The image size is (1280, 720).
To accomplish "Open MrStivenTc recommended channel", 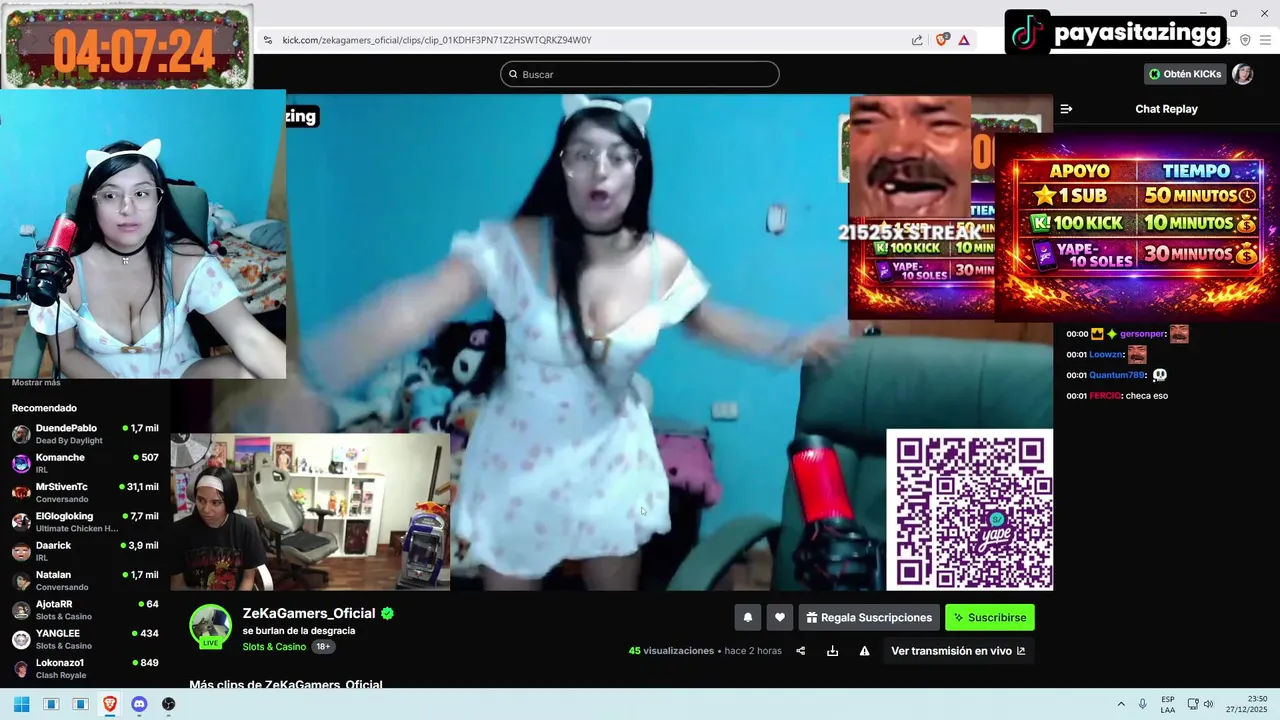I will pos(85,492).
